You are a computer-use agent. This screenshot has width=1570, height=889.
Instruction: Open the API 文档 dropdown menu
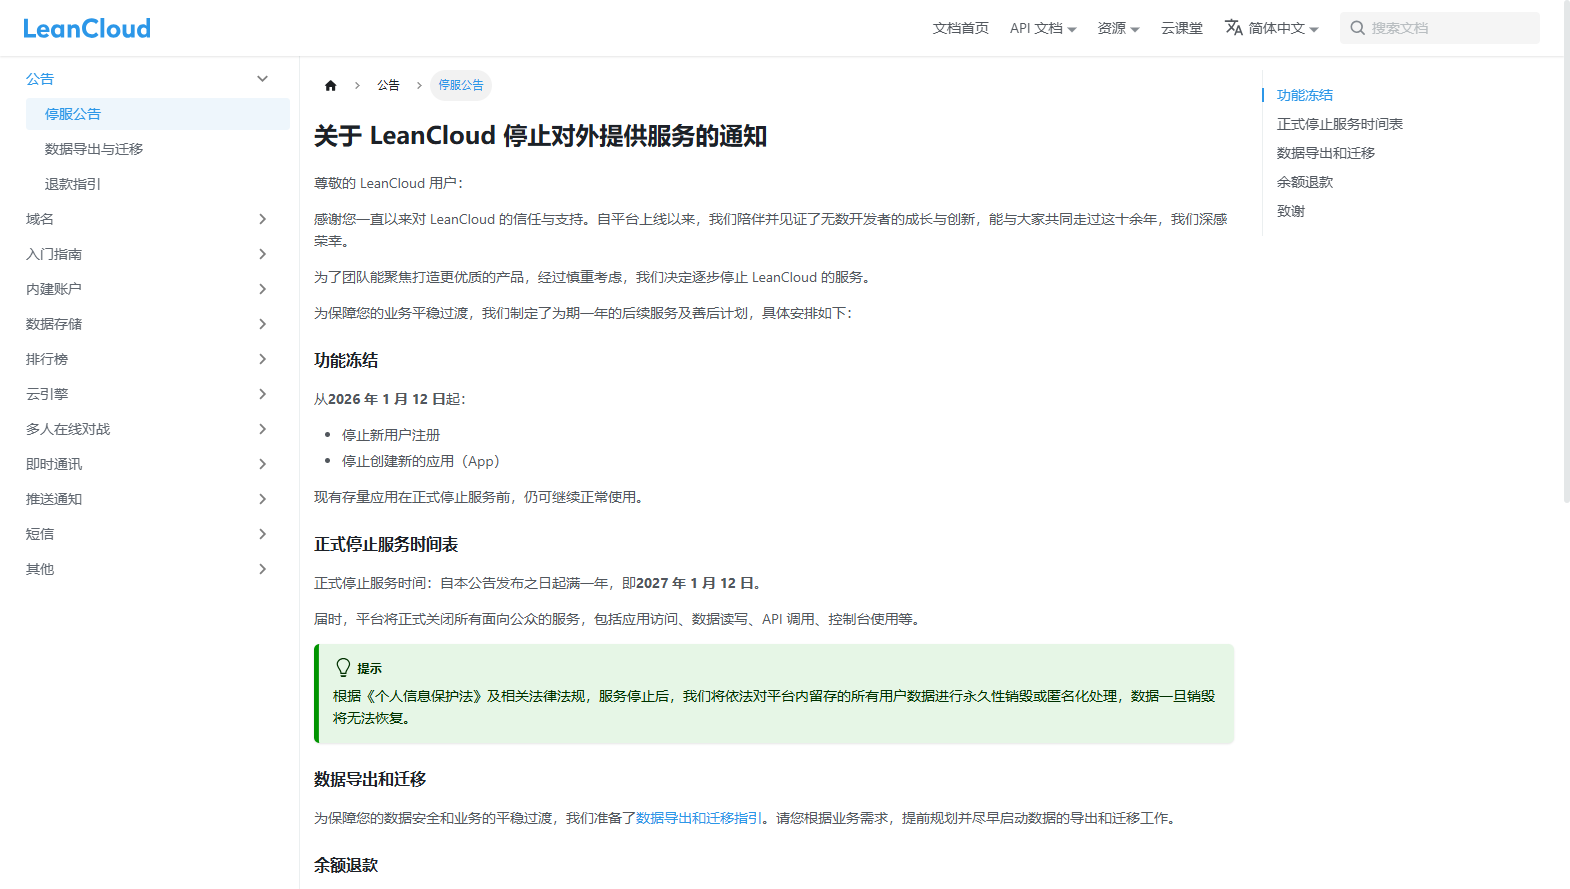[1042, 28]
